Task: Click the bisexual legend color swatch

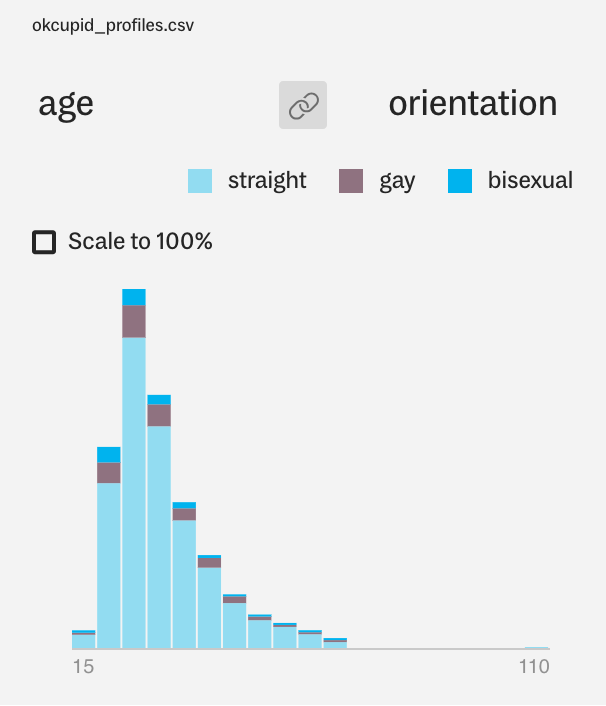Action: tap(459, 181)
